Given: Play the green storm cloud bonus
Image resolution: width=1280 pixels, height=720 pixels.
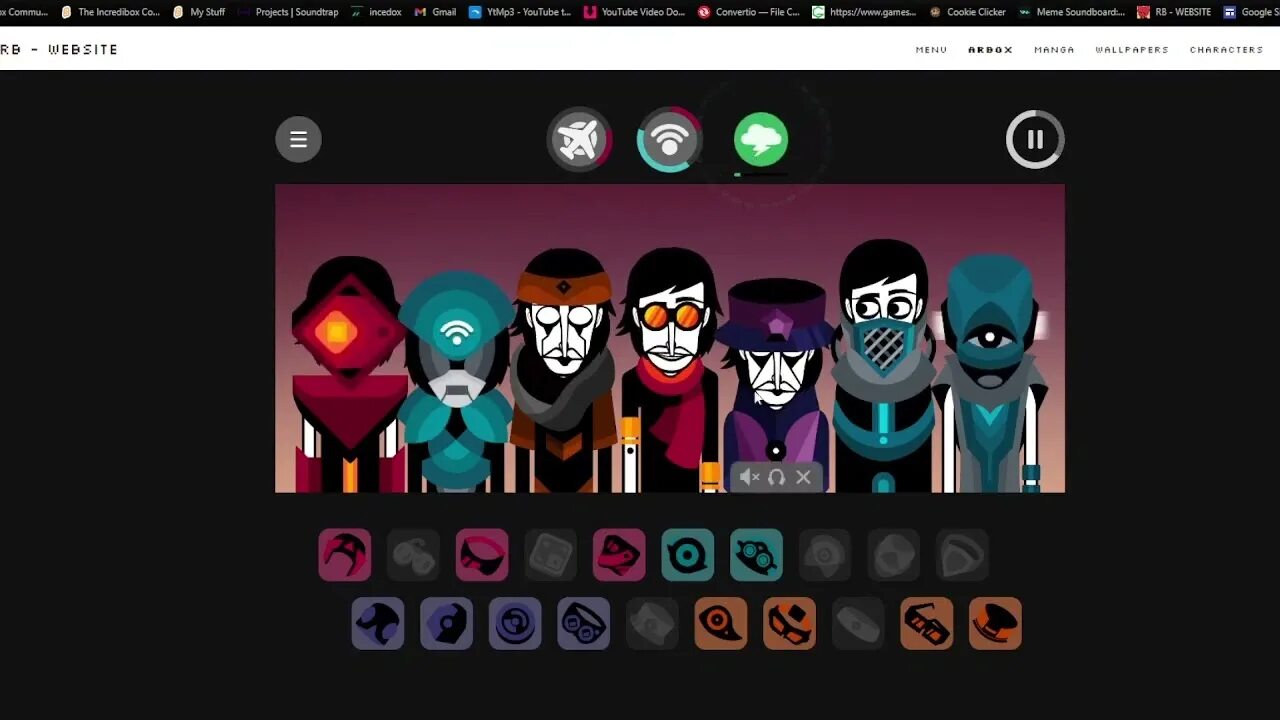Looking at the screenshot, I should (761, 139).
